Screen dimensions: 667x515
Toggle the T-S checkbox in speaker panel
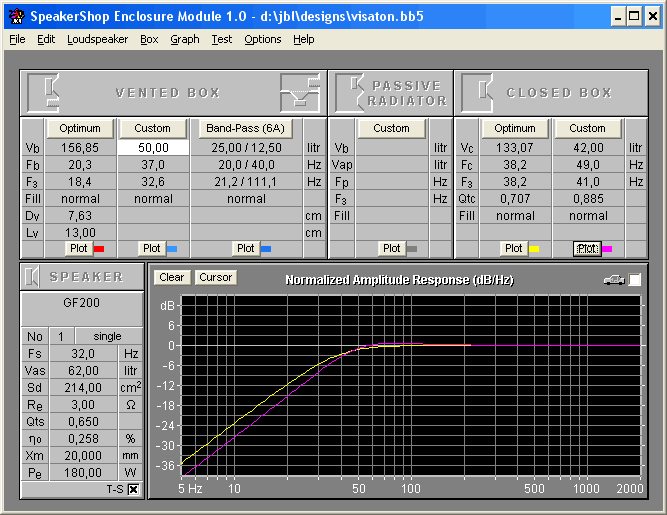[x=133, y=489]
